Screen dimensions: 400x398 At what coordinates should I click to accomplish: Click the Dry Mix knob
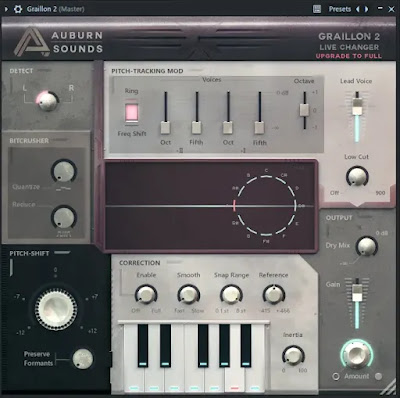point(366,247)
